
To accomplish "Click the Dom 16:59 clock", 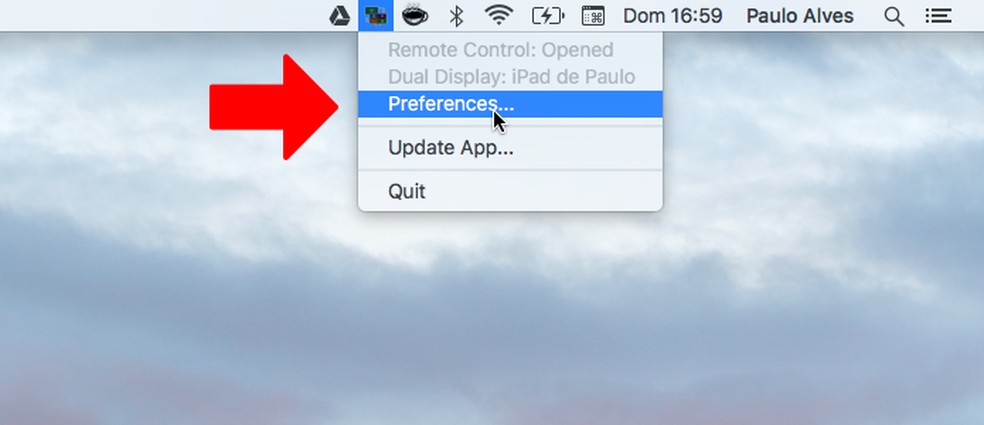I will tap(672, 16).
